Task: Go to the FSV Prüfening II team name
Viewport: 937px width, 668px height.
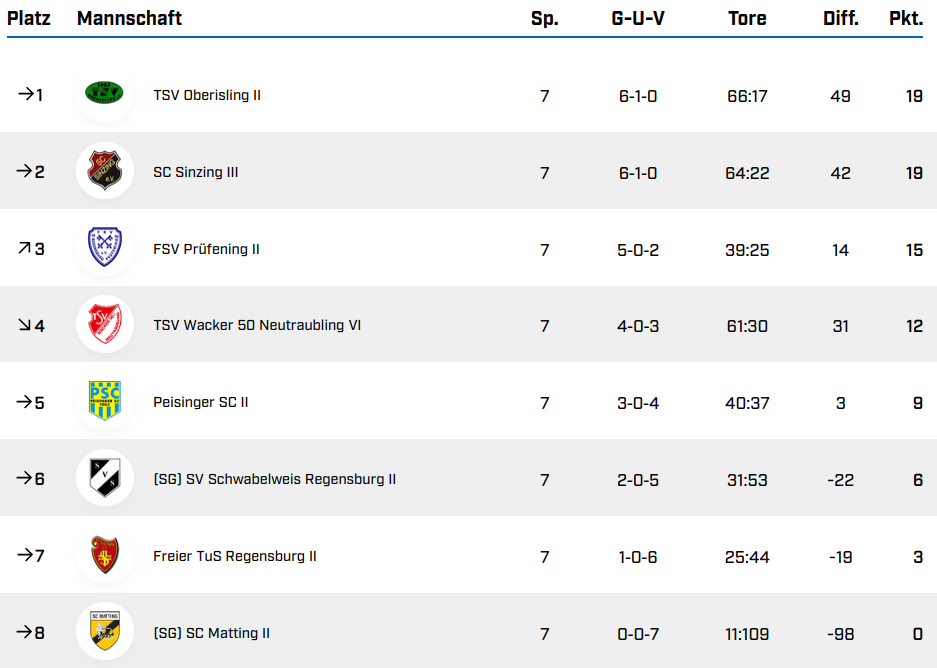Action: 206,249
